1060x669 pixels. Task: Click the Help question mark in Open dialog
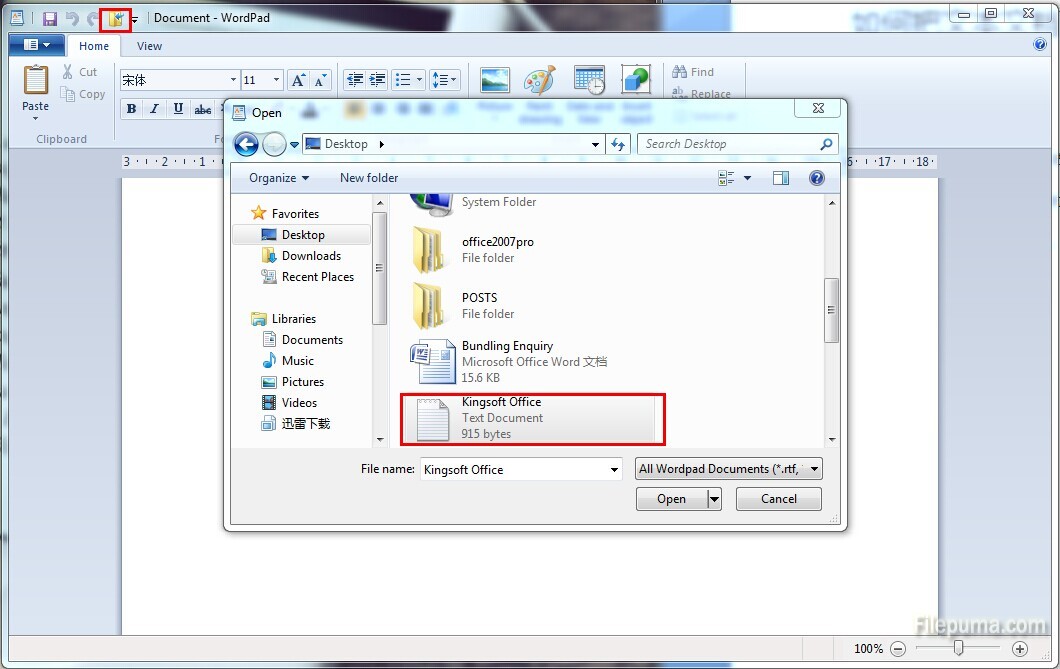click(x=816, y=178)
